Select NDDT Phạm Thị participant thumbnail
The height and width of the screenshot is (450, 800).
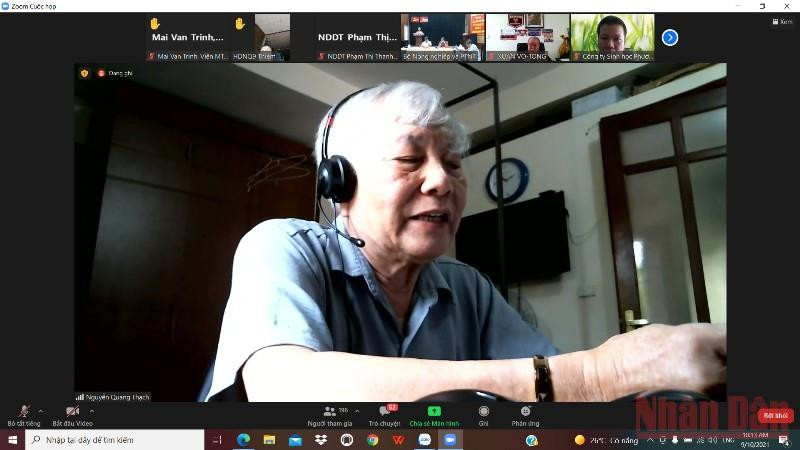tap(357, 38)
